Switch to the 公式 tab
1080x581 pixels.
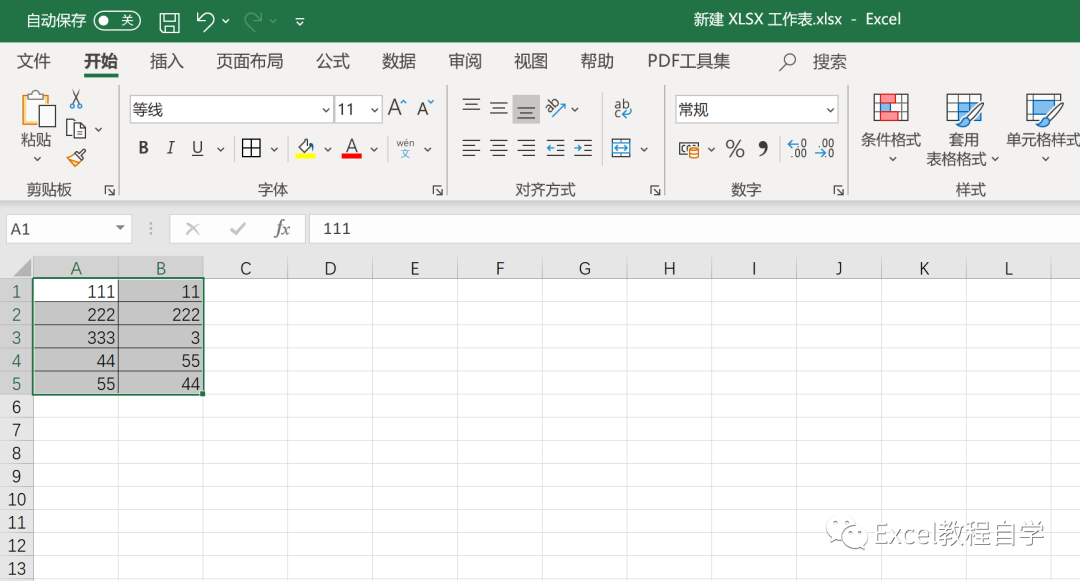[333, 61]
